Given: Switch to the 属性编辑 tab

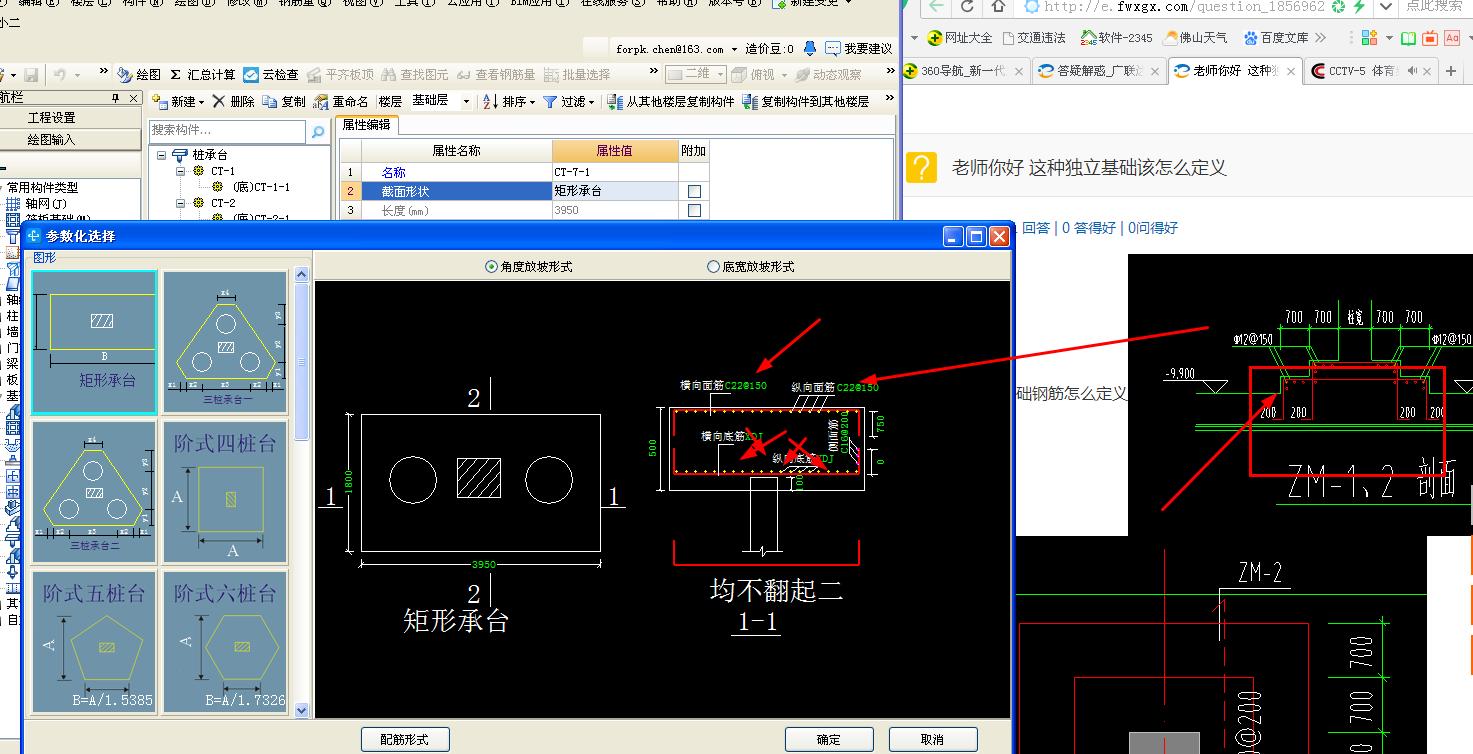Looking at the screenshot, I should pyautogui.click(x=366, y=125).
